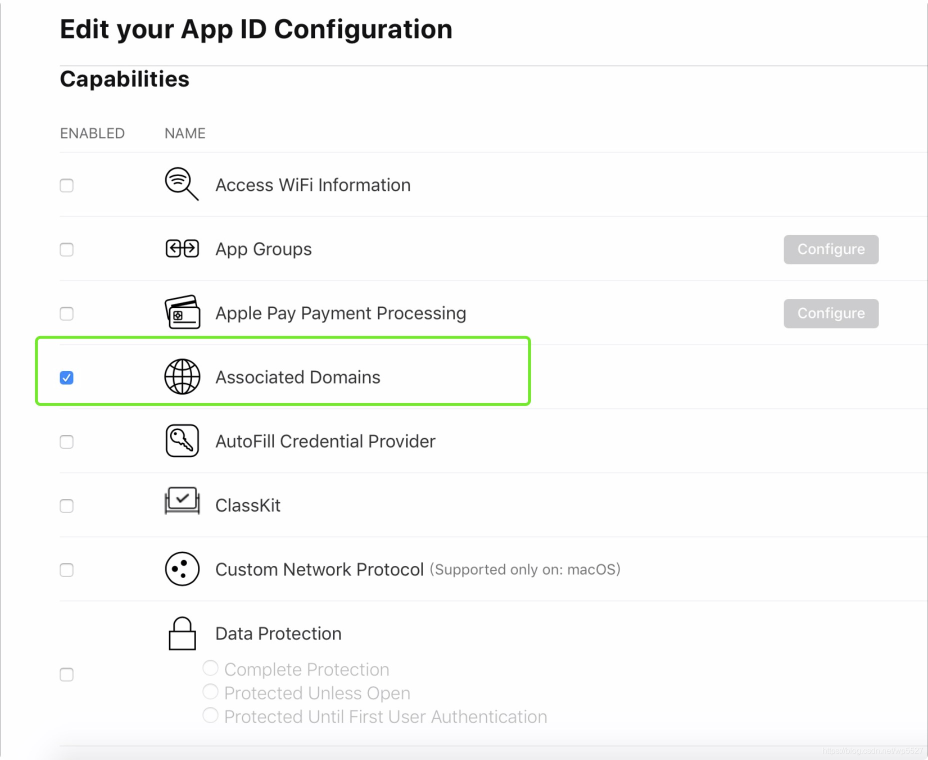Screen dimensions: 928x760
Task: Click the Supported only on macOS note
Action: 525,569
